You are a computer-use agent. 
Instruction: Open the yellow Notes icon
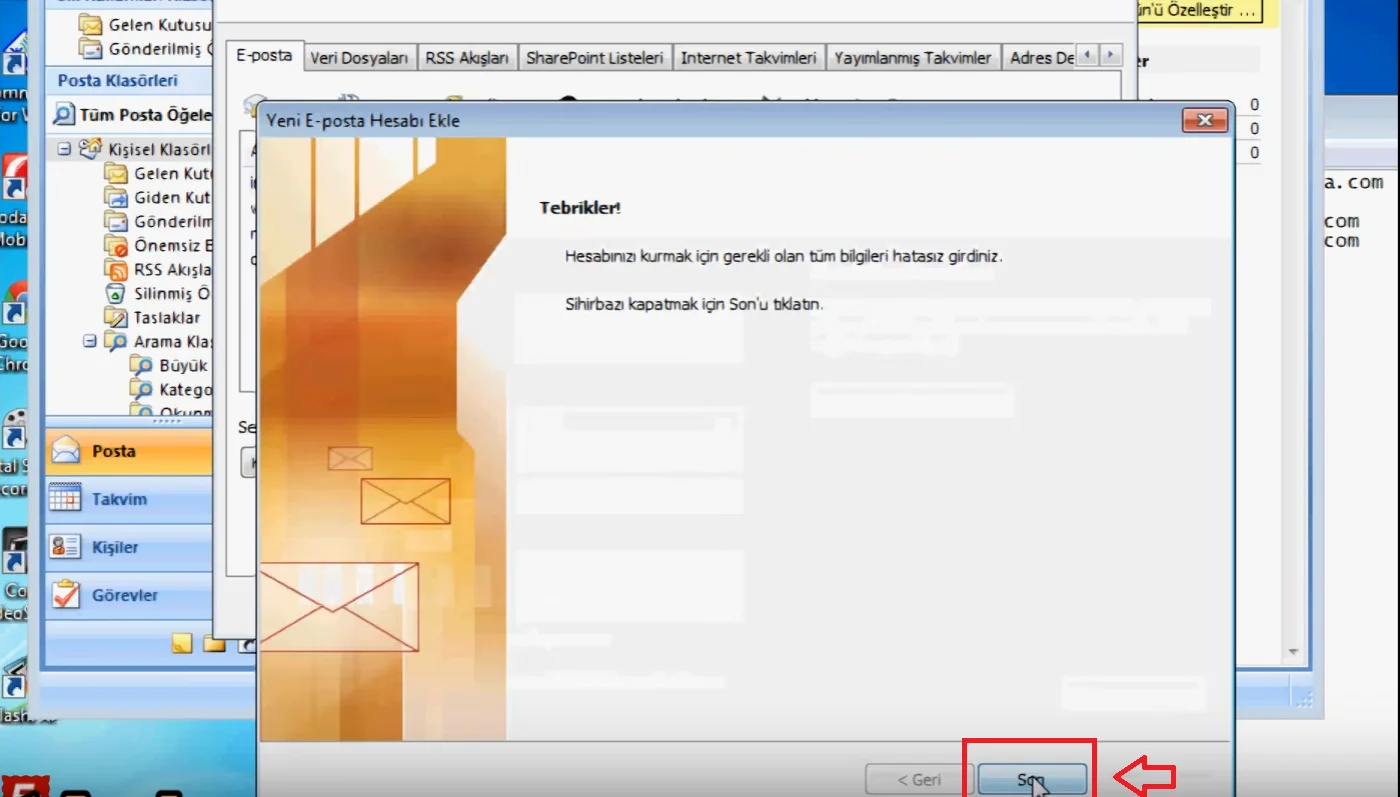click(x=181, y=643)
